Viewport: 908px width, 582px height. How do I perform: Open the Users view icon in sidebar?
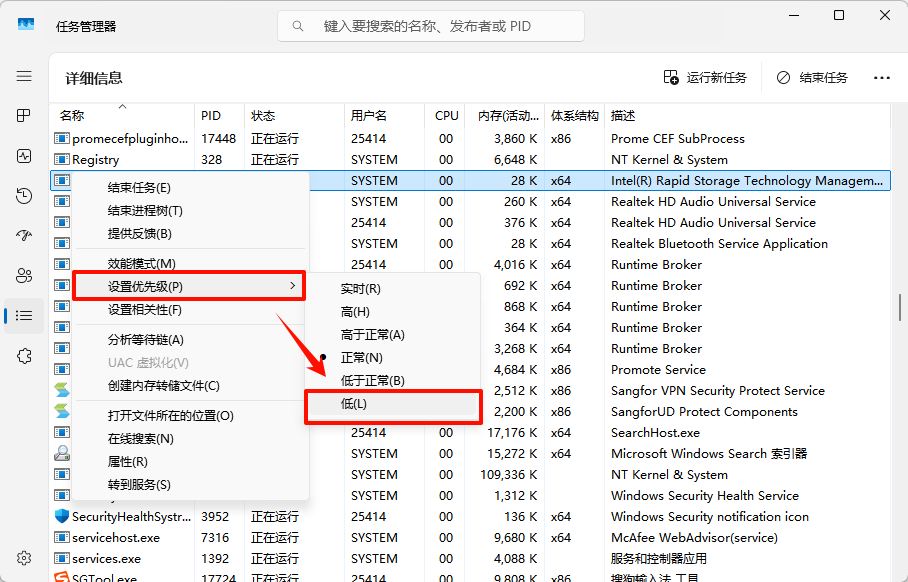click(23, 275)
